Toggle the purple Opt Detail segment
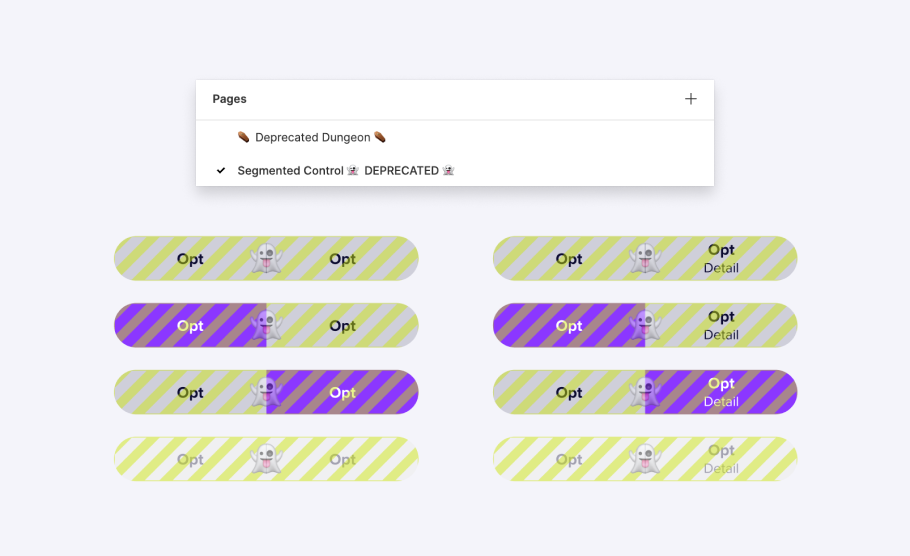This screenshot has width=910, height=556. click(x=721, y=392)
